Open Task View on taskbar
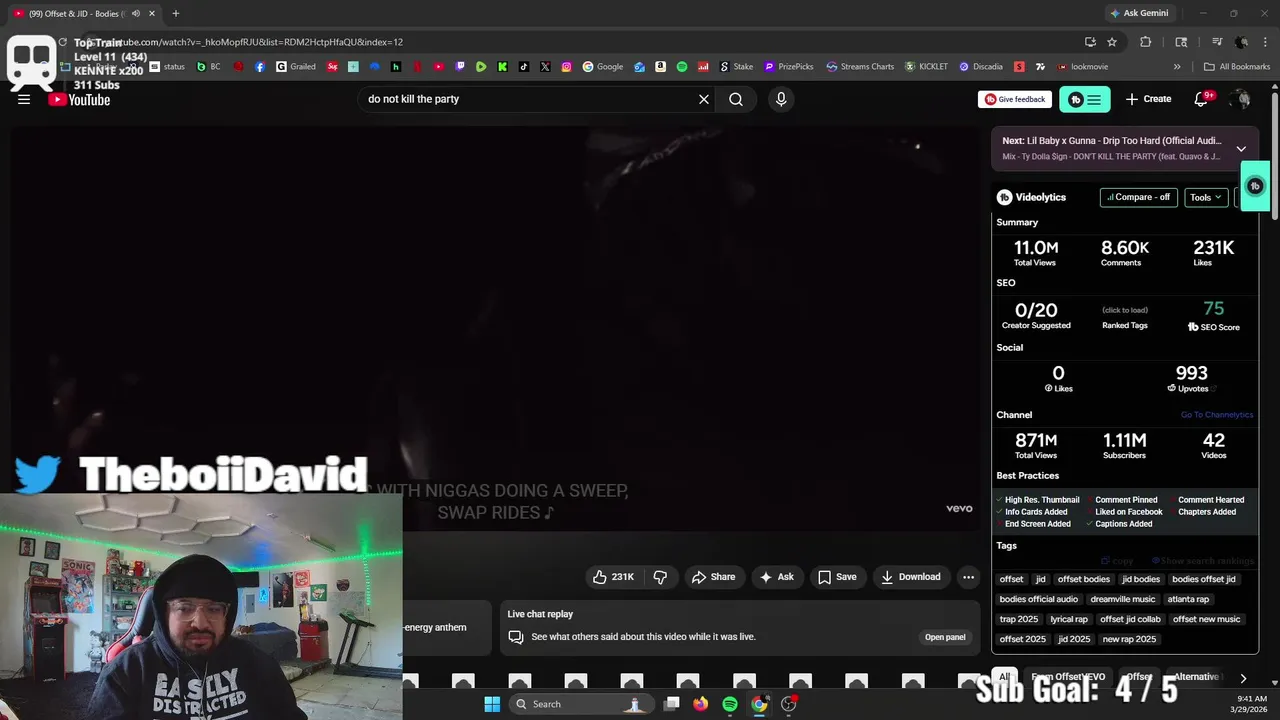The image size is (1280, 720). pos(672,704)
